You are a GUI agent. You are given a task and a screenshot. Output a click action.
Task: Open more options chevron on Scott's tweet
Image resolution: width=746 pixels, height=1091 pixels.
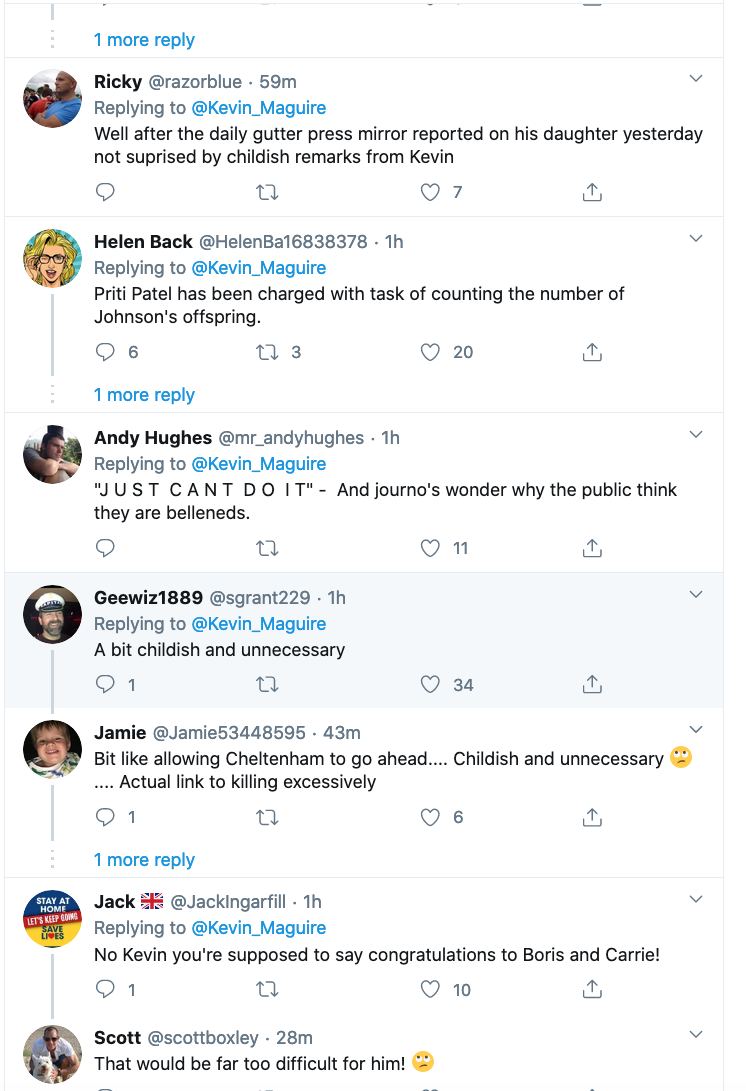coord(697,1035)
